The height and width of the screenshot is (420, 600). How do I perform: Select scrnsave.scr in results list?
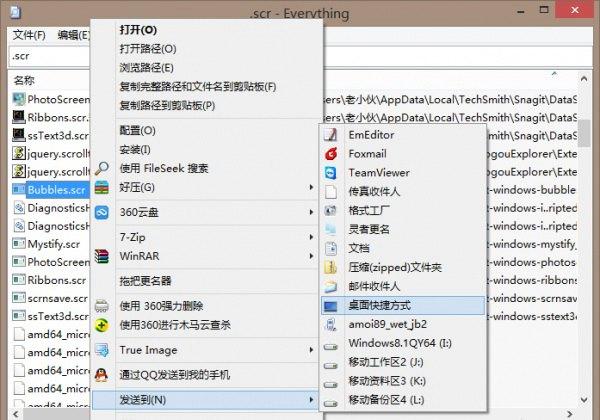pyautogui.click(x=58, y=298)
